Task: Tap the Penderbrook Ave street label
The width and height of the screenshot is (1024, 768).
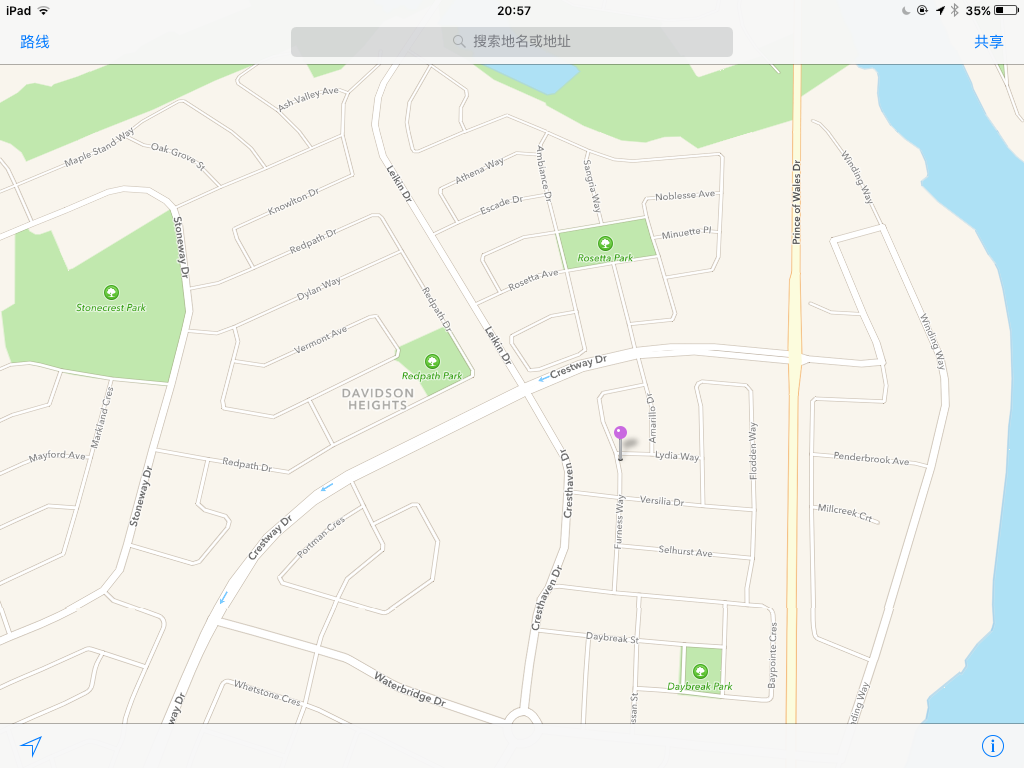Action: point(871,458)
